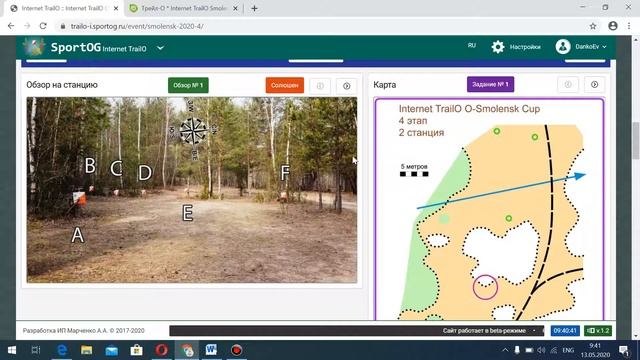Go forward in the browser
Viewport: 640px width, 360px height.
(x=27, y=26)
